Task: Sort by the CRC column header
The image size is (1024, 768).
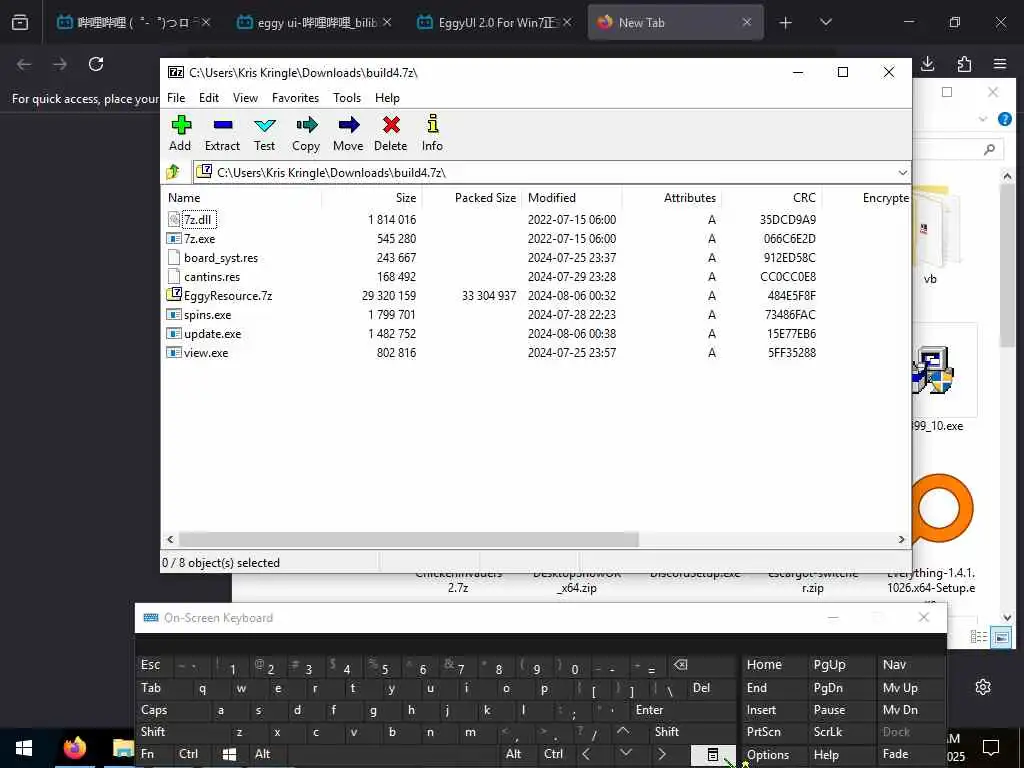Action: 771,198
